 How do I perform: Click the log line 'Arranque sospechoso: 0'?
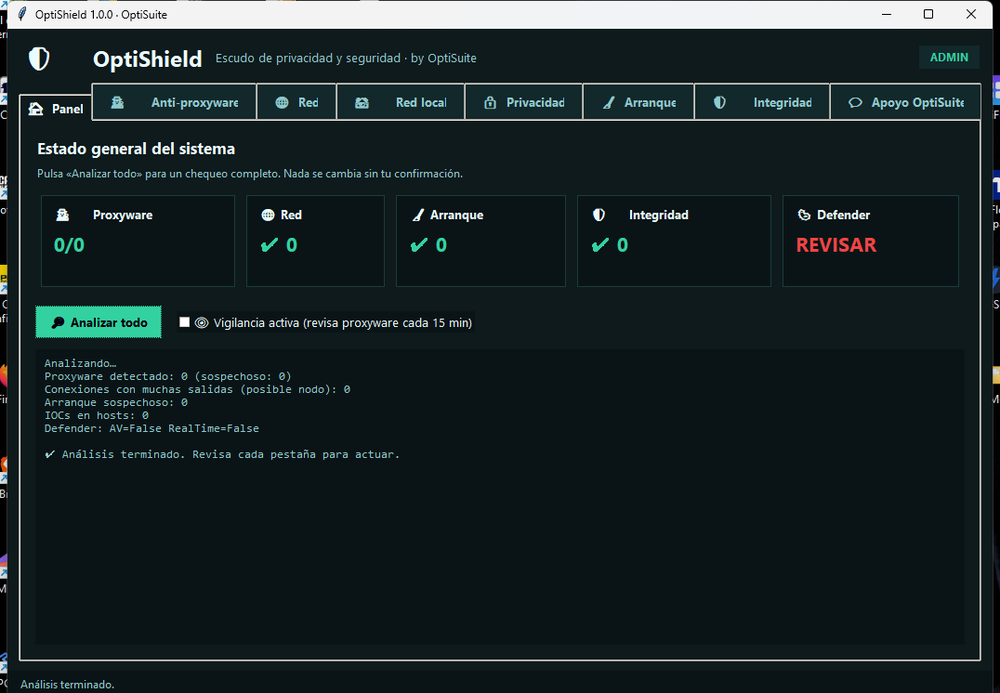click(x=115, y=402)
